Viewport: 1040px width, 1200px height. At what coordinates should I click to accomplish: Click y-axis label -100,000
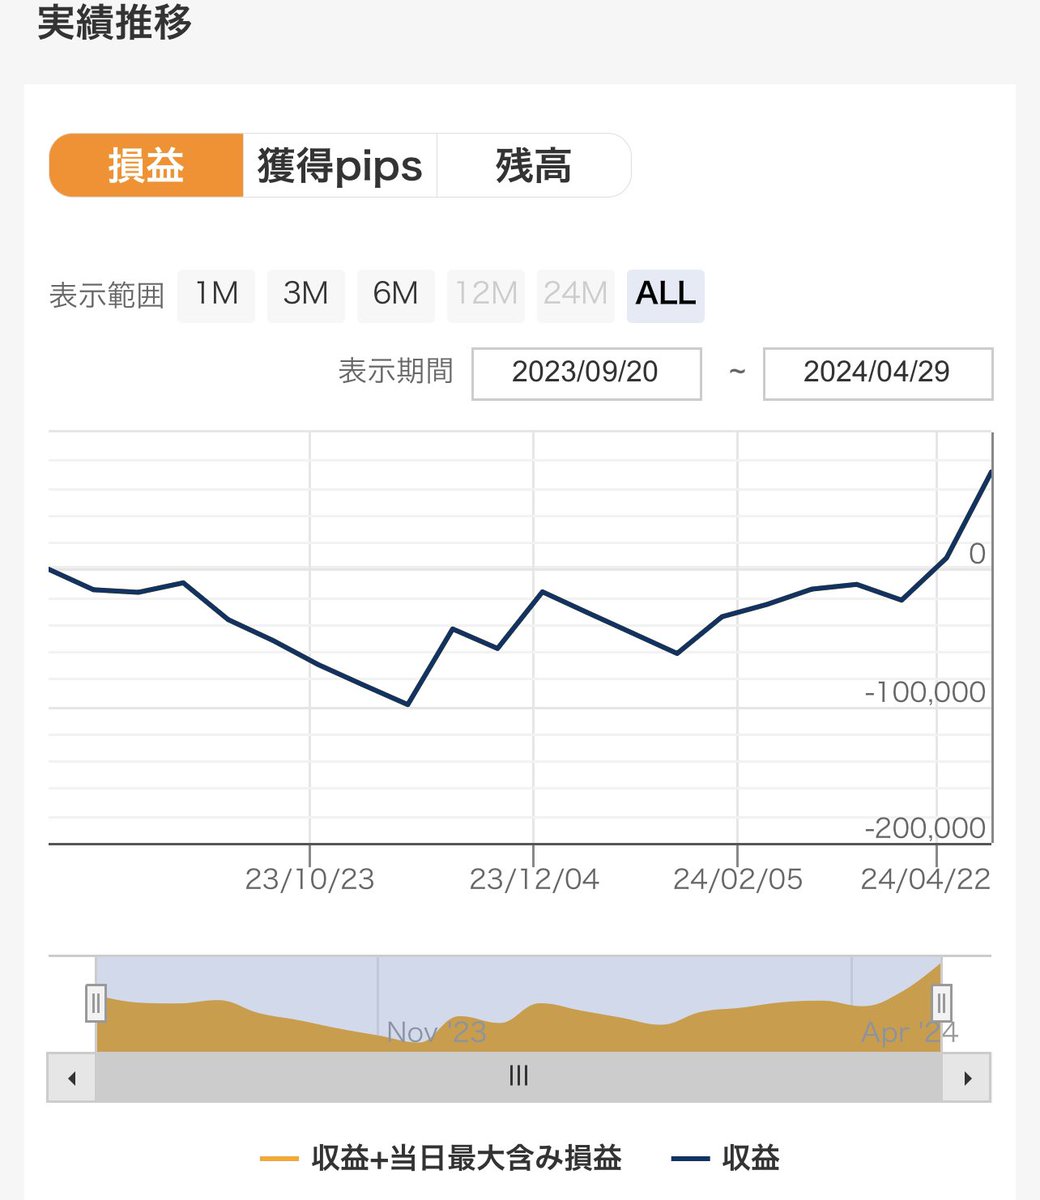coord(925,692)
